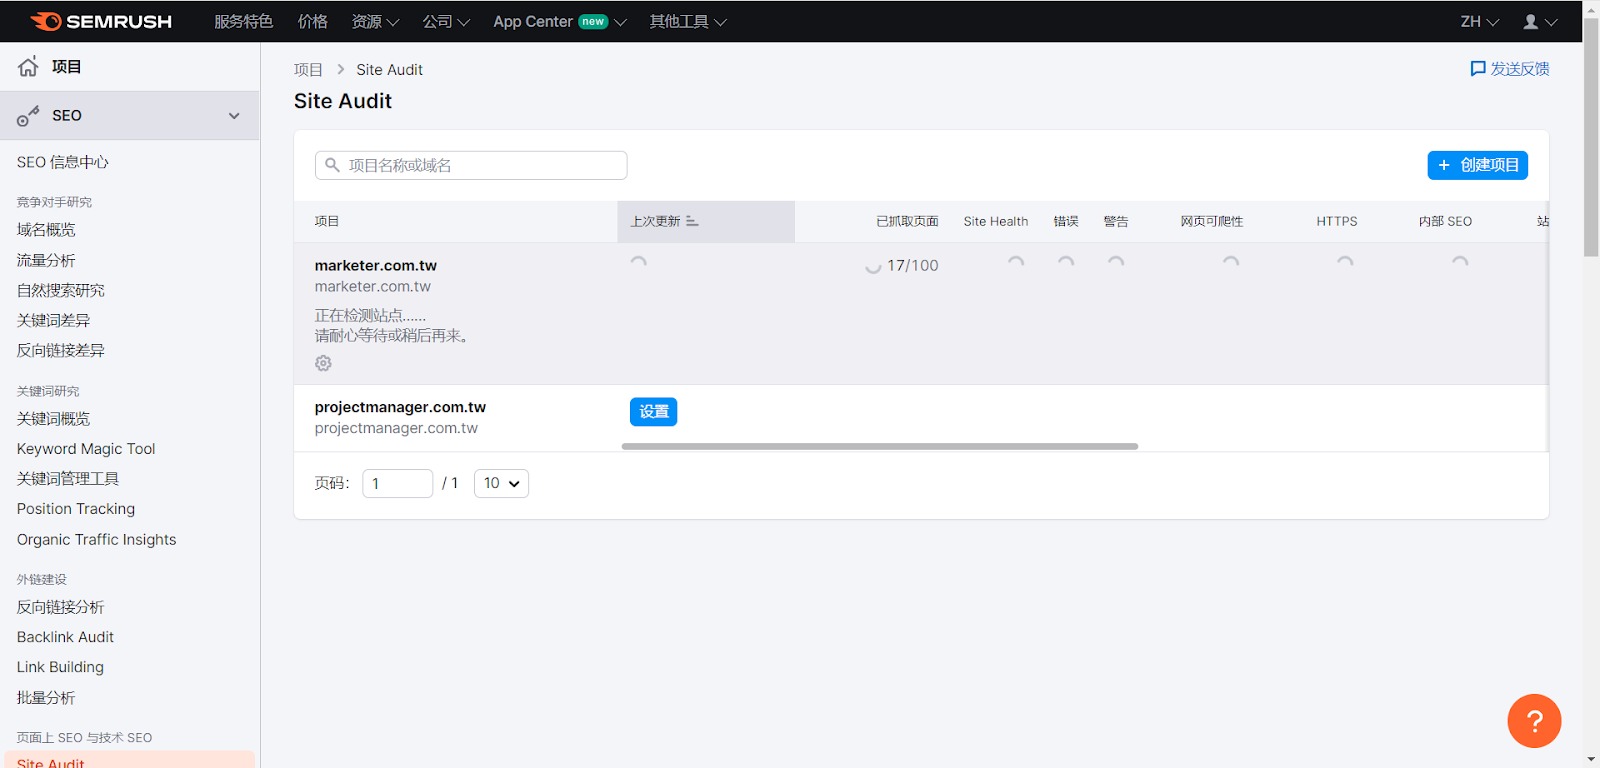Sort by 上次更新 column header
Image resolution: width=1600 pixels, height=768 pixels.
[706, 221]
